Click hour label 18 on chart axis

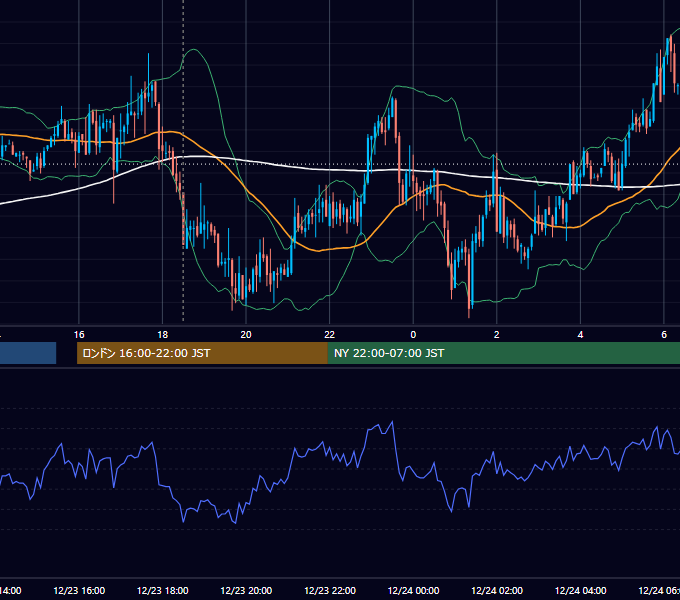[163, 335]
